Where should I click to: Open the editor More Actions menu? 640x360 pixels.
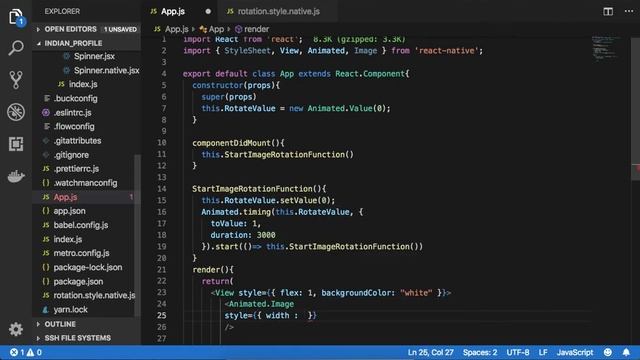[x=629, y=11]
